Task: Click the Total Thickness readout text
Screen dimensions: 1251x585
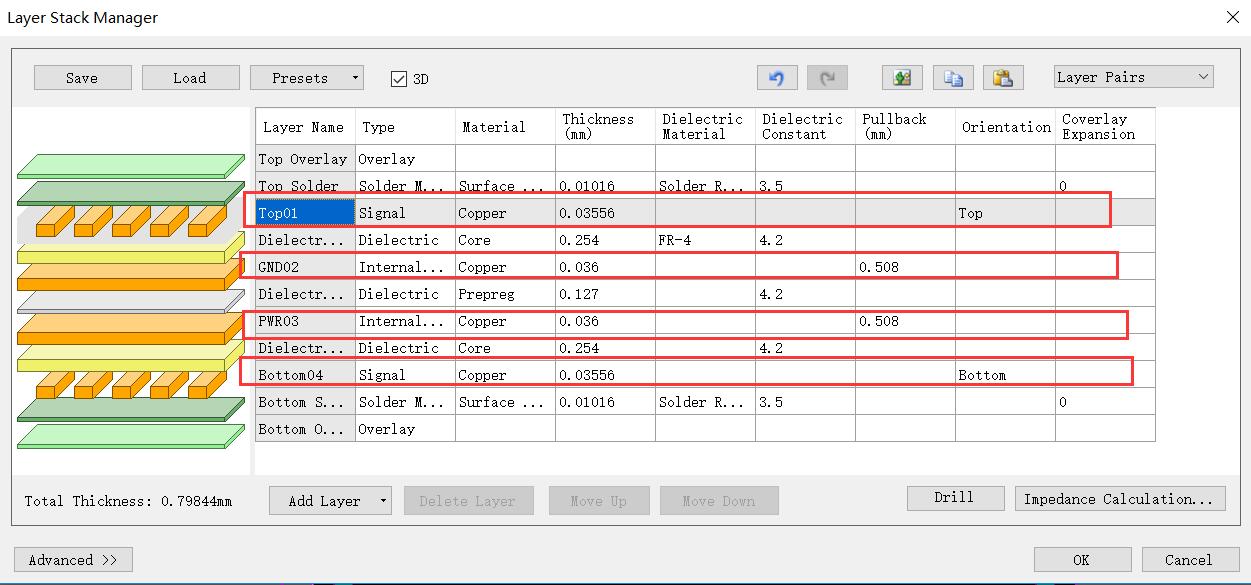Action: click(x=128, y=501)
